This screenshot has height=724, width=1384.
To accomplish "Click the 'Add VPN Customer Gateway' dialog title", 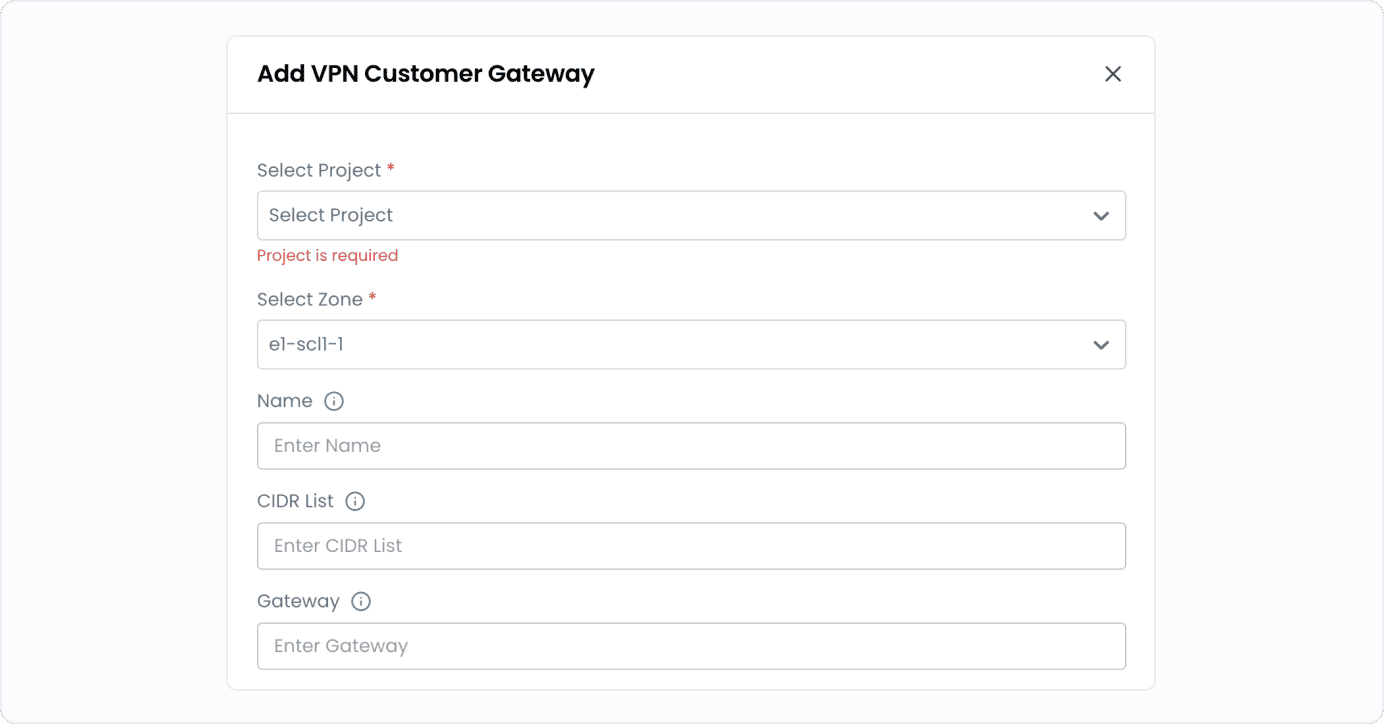I will [426, 73].
